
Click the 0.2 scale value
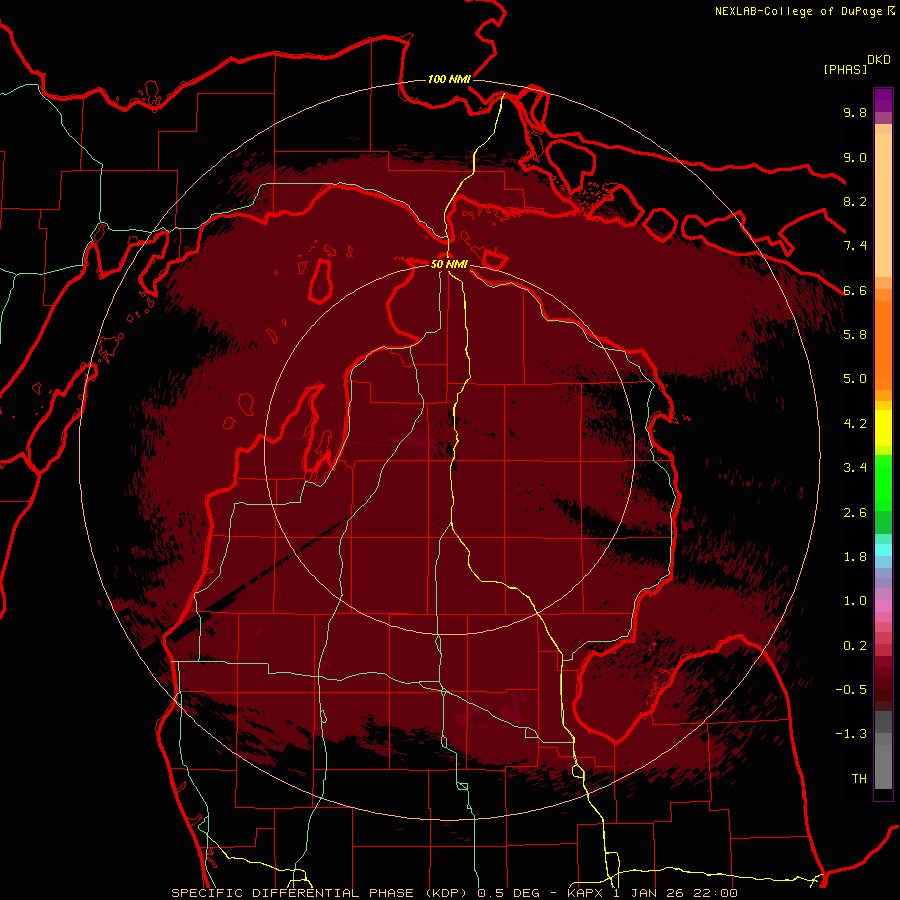pos(855,646)
